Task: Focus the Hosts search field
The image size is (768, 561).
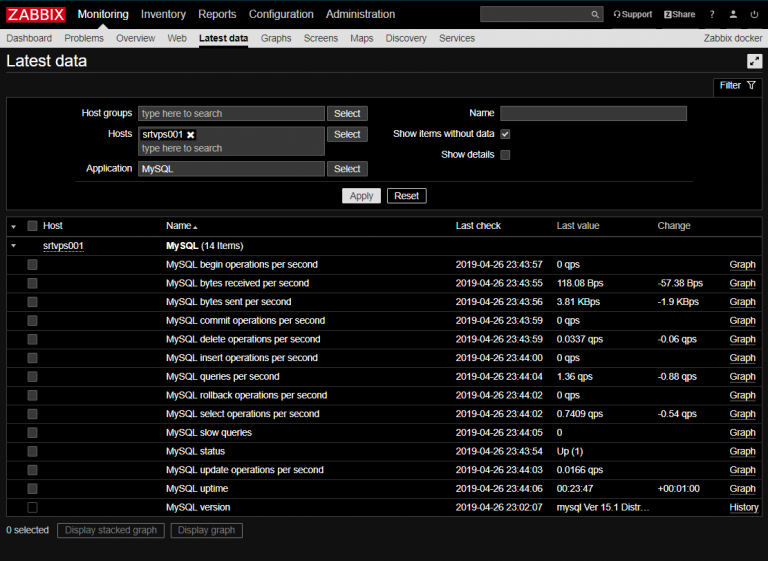Action: (x=231, y=148)
